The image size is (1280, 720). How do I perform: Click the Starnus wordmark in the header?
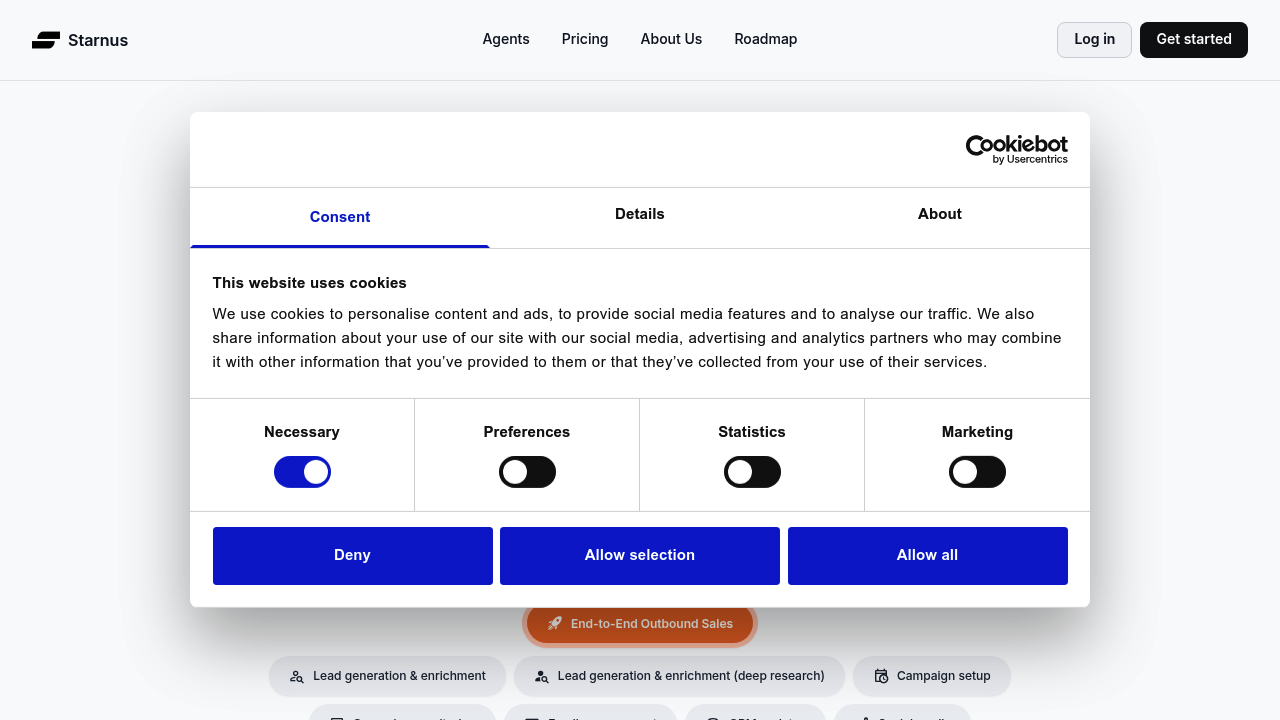[x=98, y=40]
